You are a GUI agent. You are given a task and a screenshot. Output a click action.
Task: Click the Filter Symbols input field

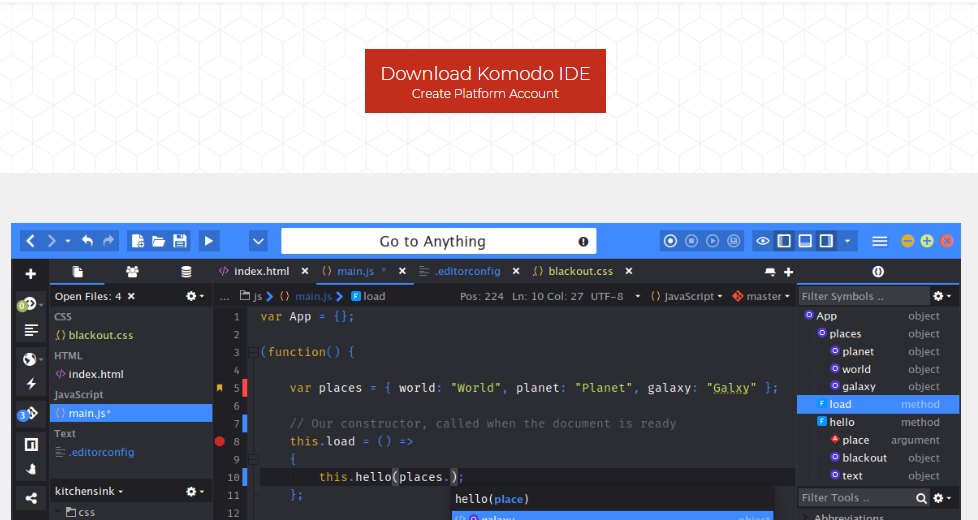tap(863, 296)
